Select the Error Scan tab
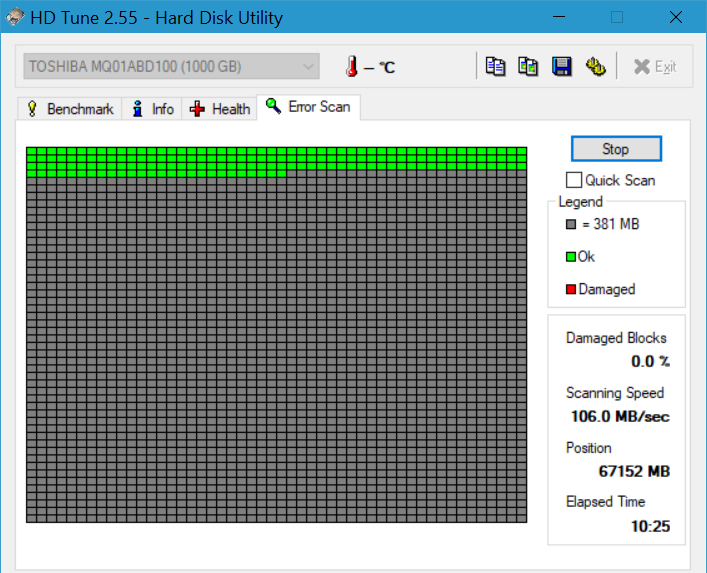The width and height of the screenshot is (707, 573). 308,107
